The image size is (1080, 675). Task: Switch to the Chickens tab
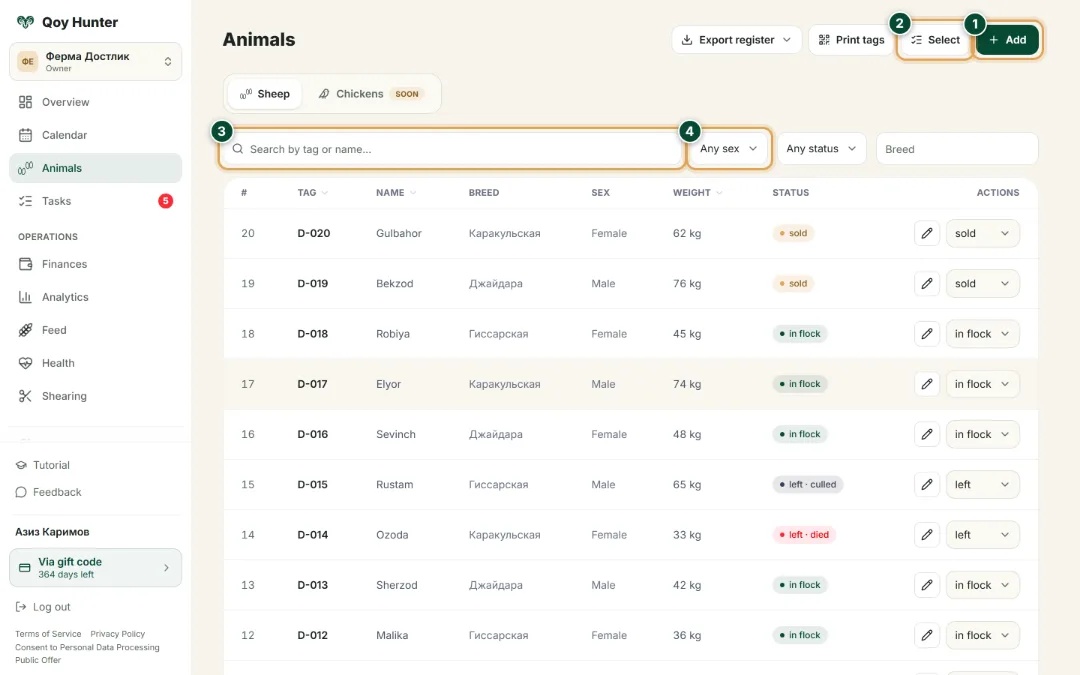(371, 94)
